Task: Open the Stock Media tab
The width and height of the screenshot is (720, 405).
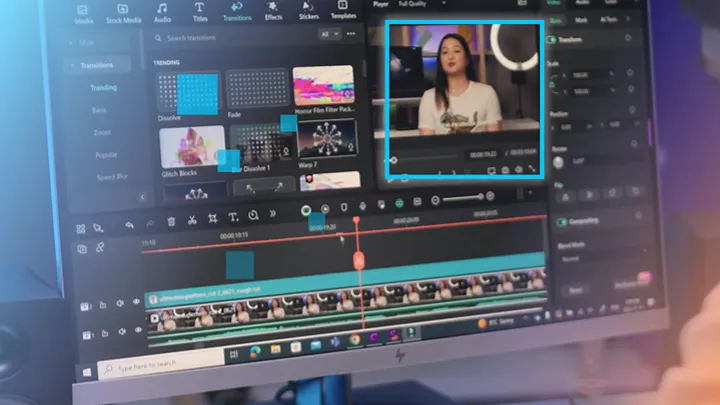Action: [x=123, y=14]
